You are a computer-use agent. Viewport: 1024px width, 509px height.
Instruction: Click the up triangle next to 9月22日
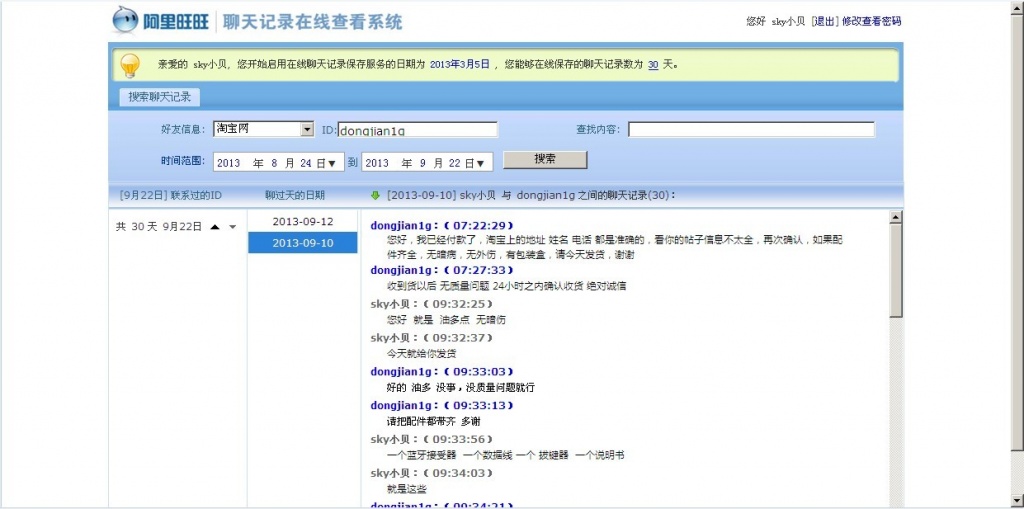click(x=215, y=227)
